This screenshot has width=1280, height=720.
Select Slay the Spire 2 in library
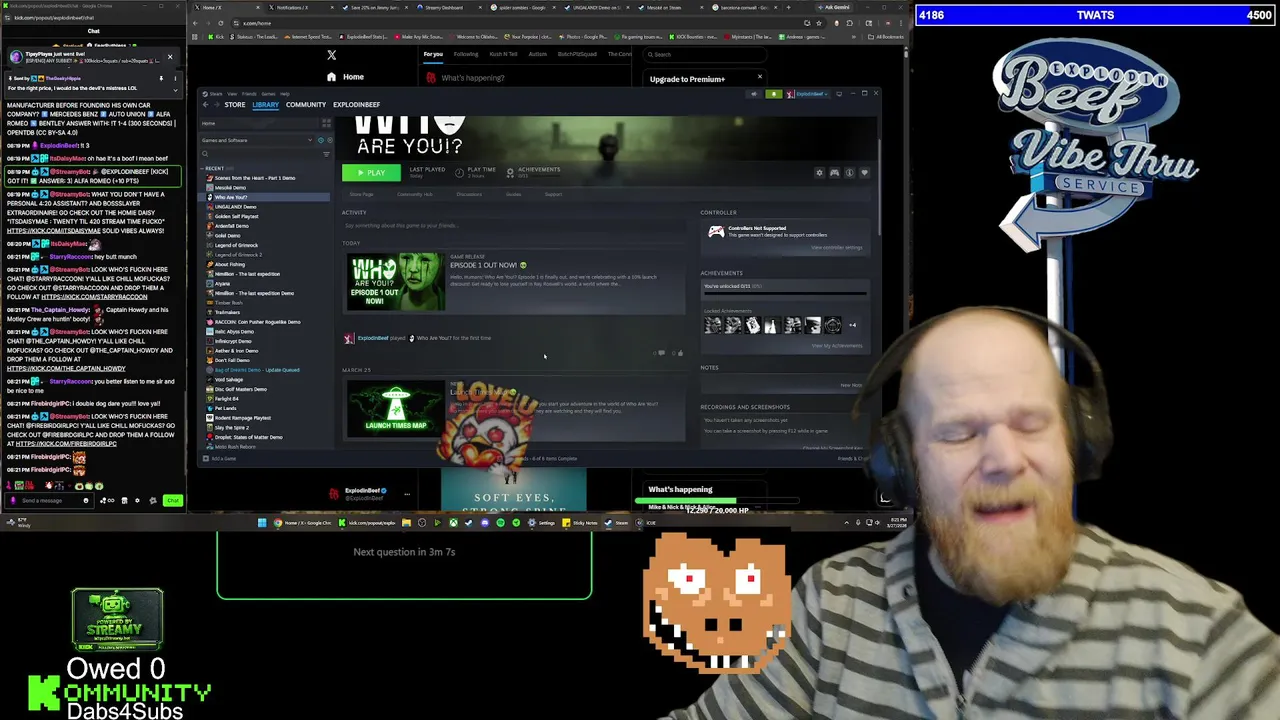[232, 427]
